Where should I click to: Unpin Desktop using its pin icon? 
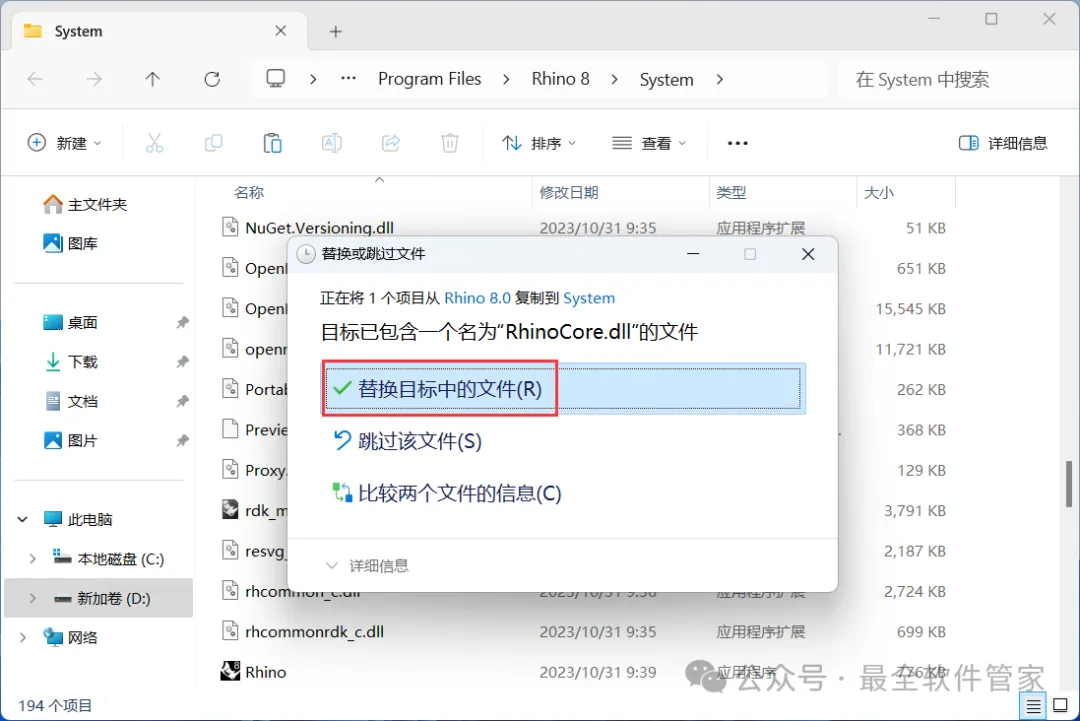point(182,322)
